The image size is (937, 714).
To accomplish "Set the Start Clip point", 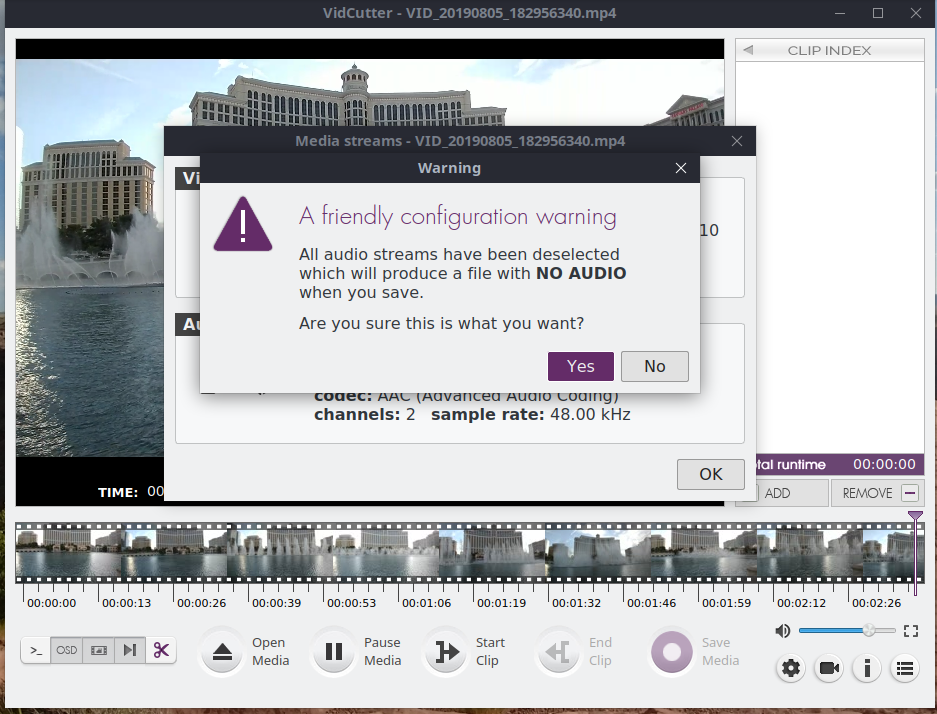I will 447,651.
